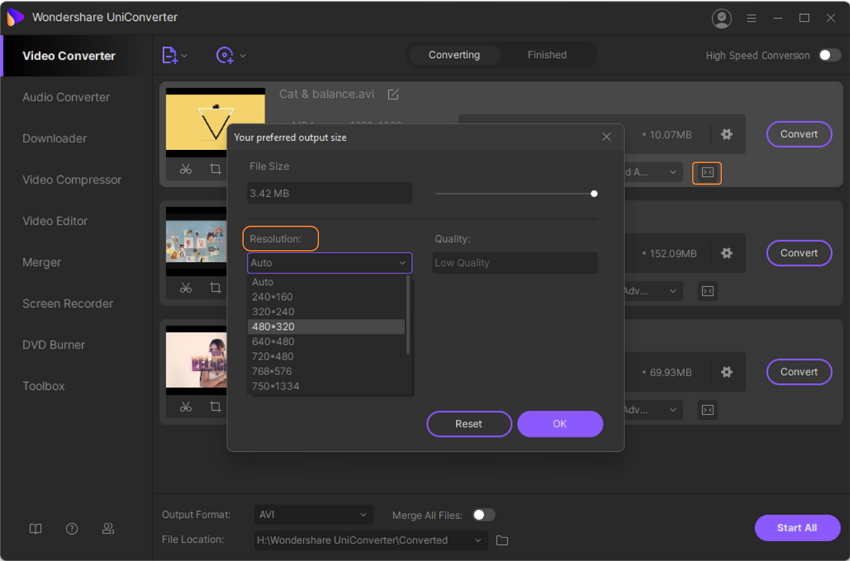Image resolution: width=850 pixels, height=561 pixels.
Task: Click the Reset button in dialog
Action: coord(469,424)
